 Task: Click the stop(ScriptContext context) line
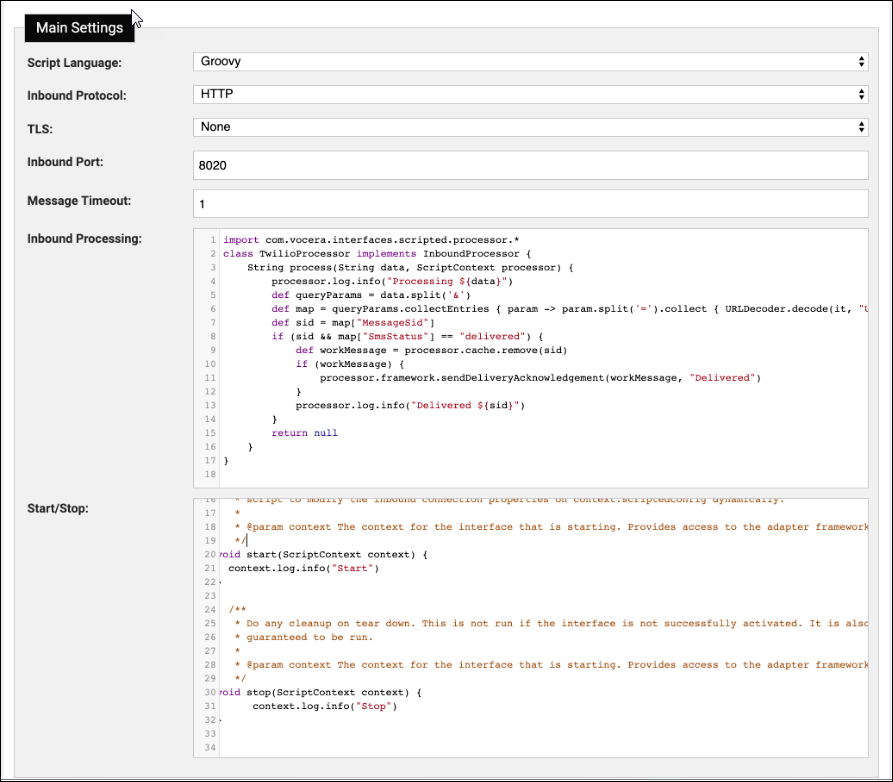(300, 692)
